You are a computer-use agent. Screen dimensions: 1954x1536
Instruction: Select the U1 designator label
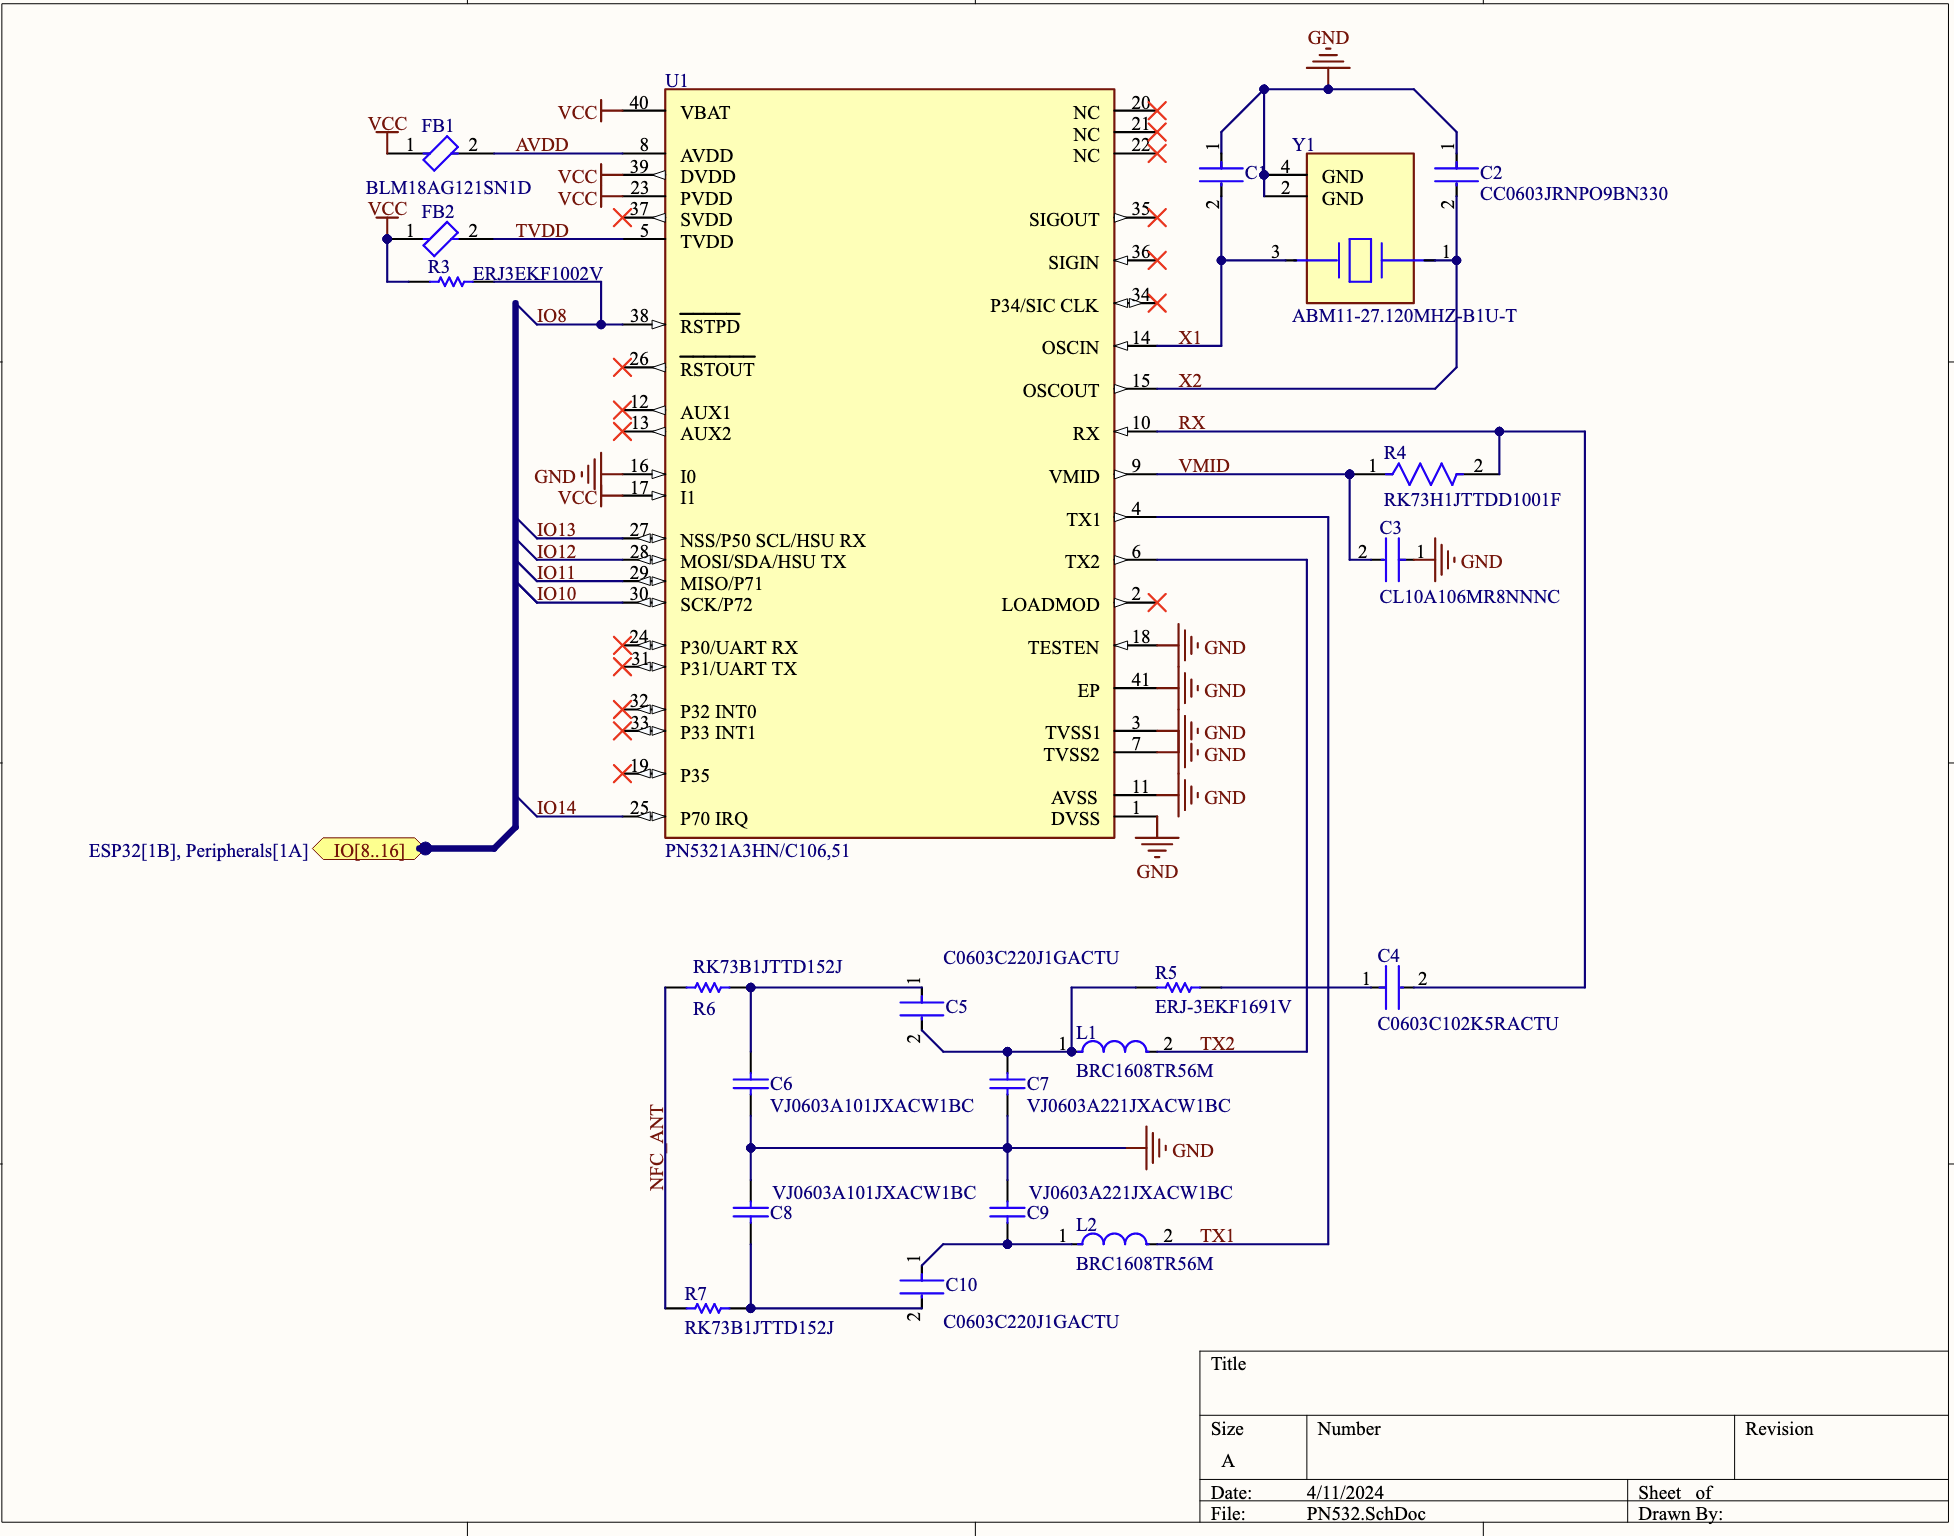(x=676, y=80)
